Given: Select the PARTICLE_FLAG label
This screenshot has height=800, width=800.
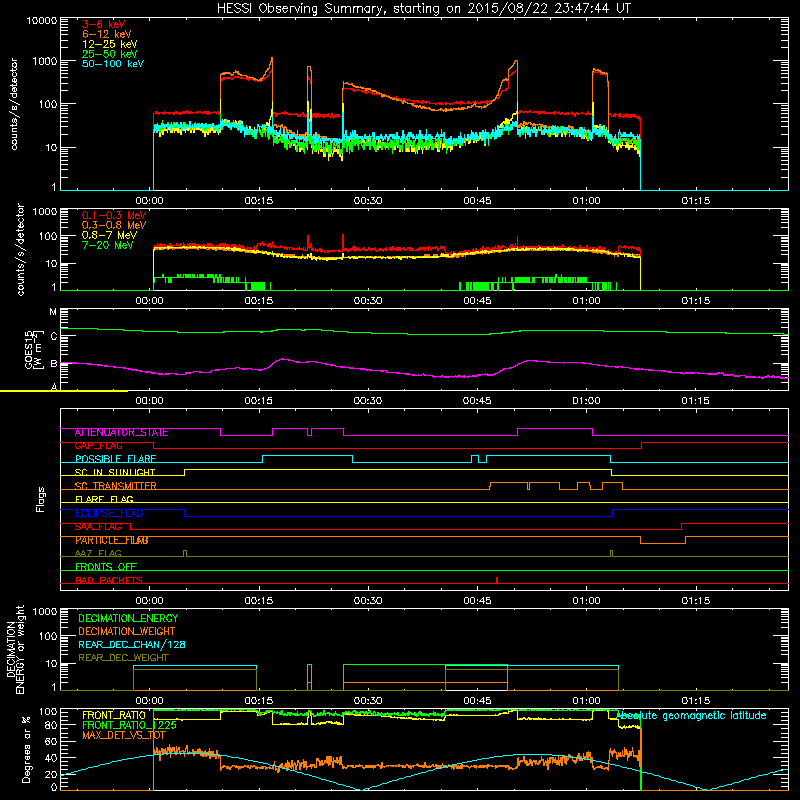Looking at the screenshot, I should pyautogui.click(x=112, y=540).
